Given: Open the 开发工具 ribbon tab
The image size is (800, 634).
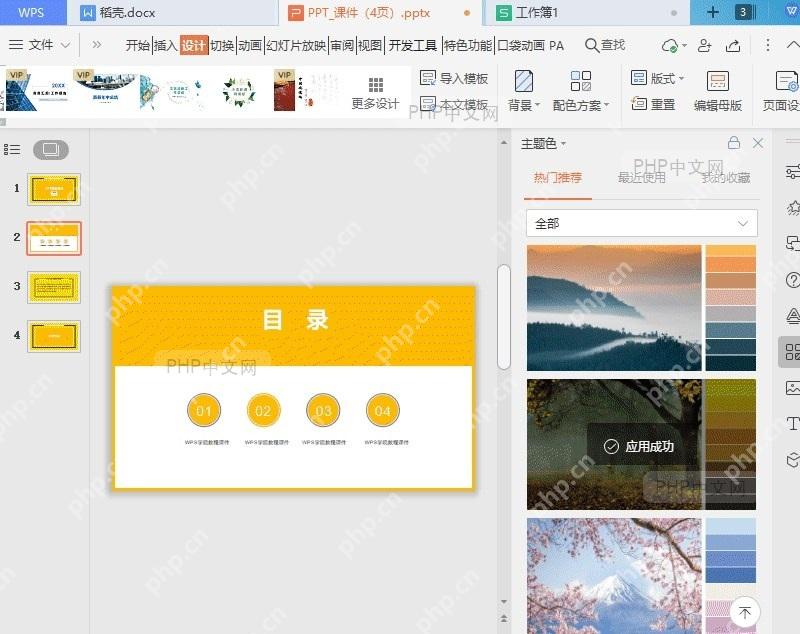Looking at the screenshot, I should [413, 46].
